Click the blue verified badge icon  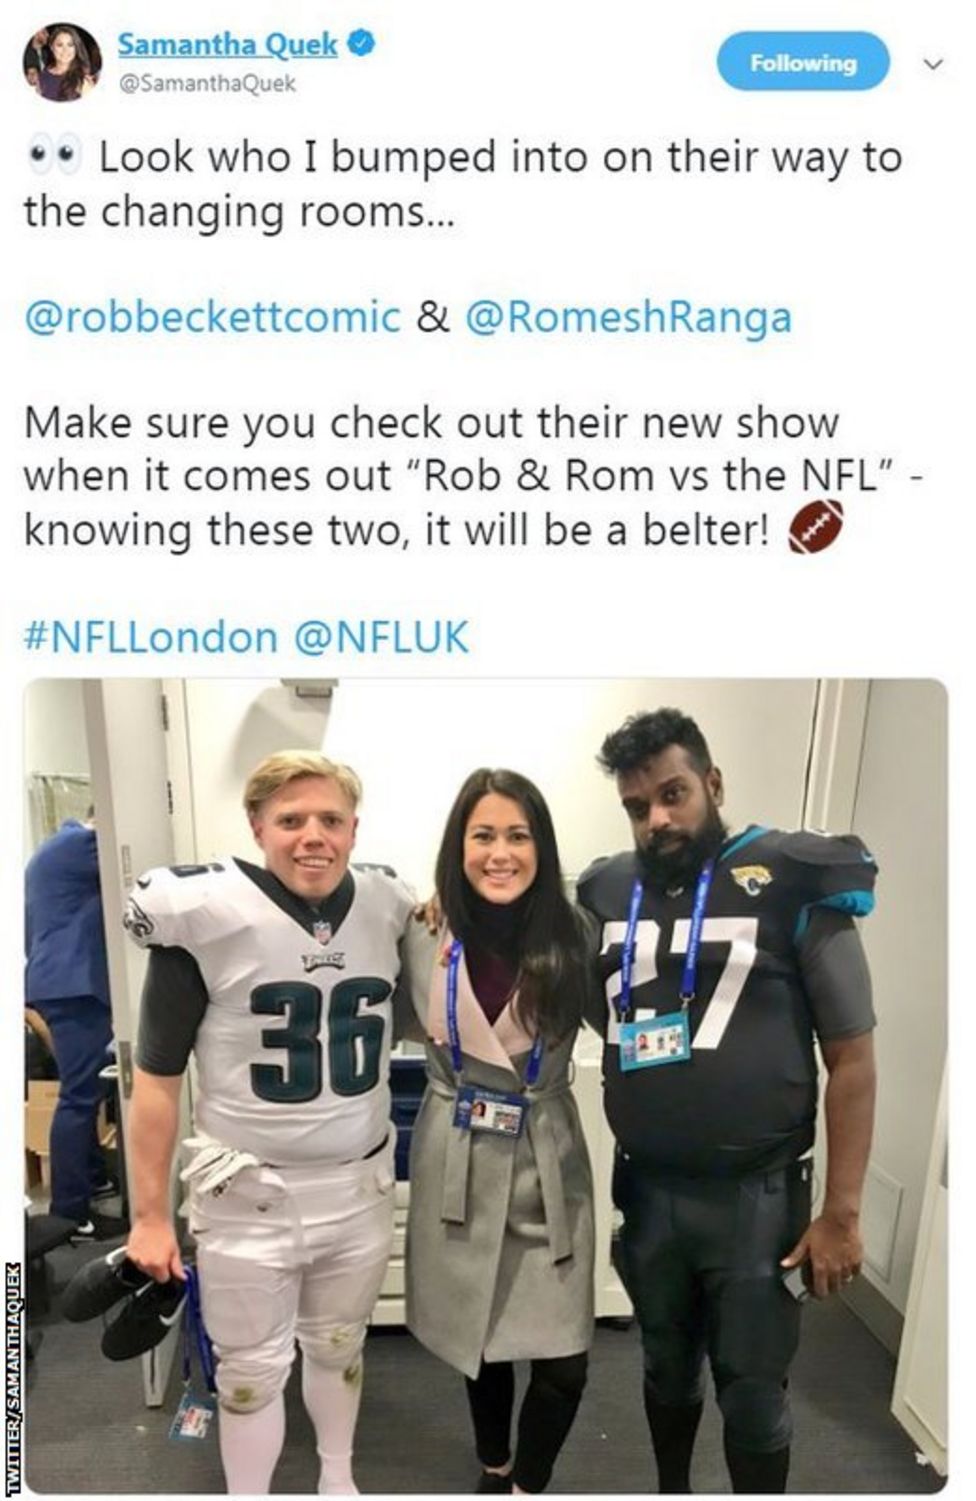point(361,43)
